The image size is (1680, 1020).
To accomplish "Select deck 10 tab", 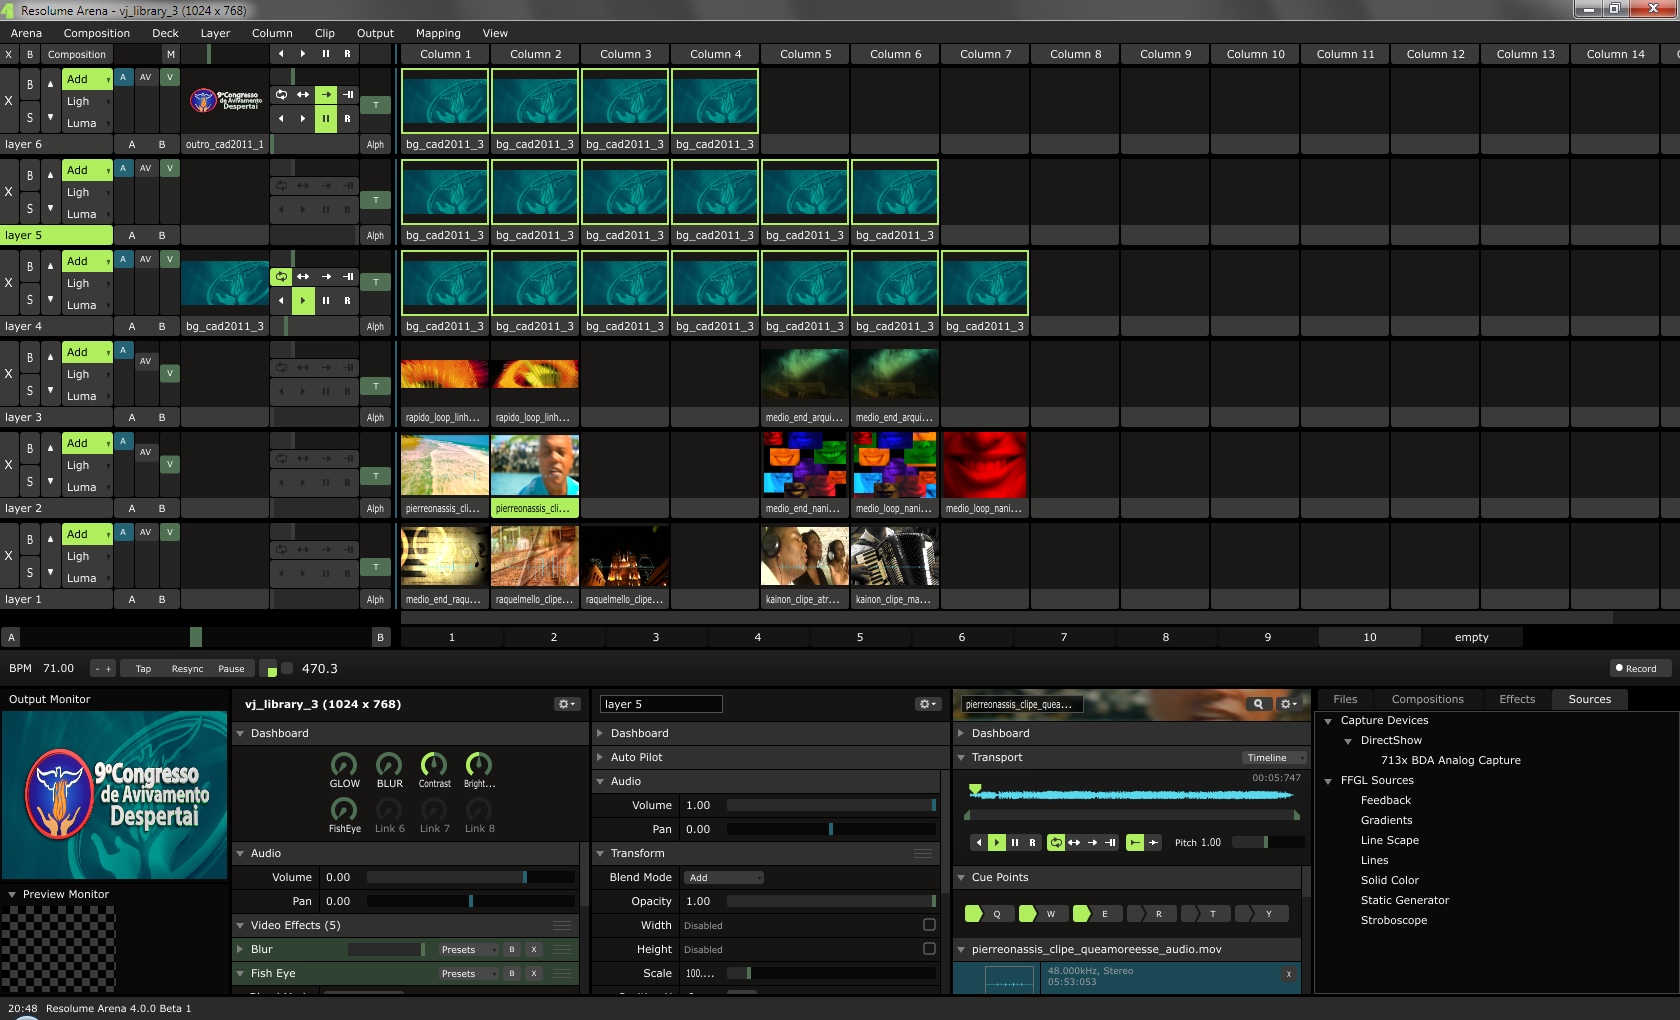I will (1369, 637).
